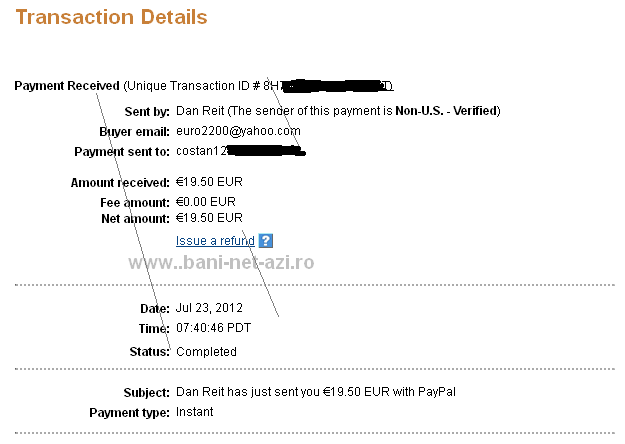Click the Payment sent to address value

point(239,151)
